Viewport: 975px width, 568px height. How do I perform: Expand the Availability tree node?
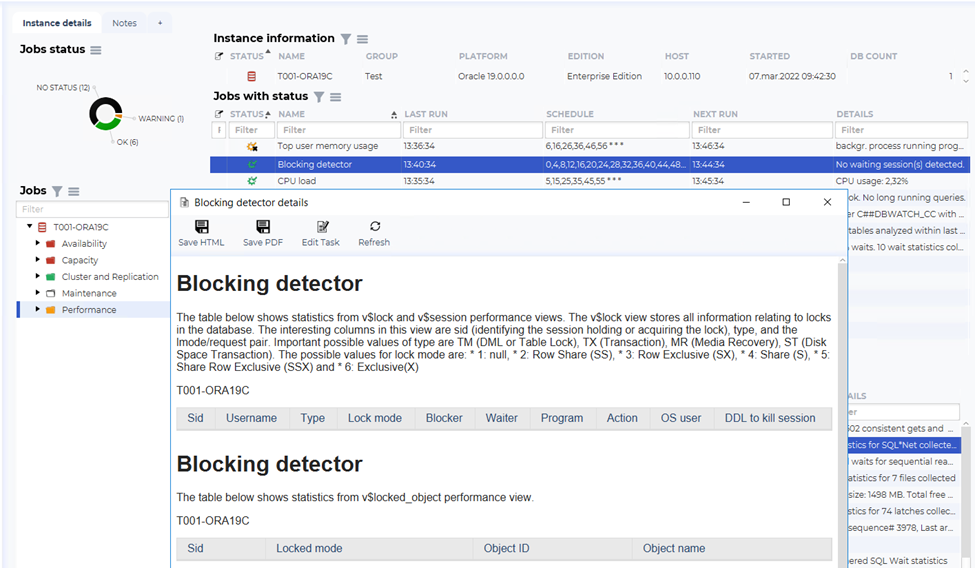[x=37, y=243]
